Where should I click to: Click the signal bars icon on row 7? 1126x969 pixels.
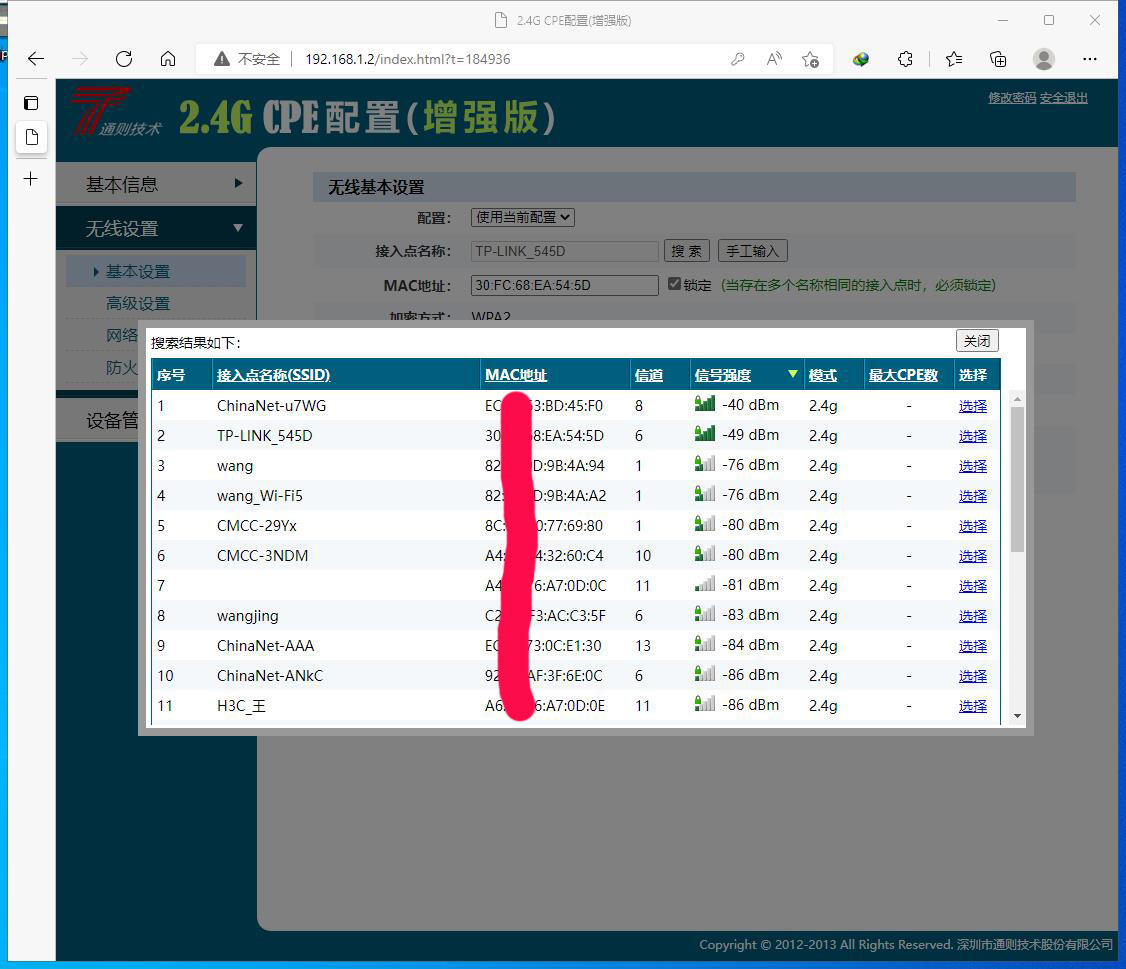[704, 584]
